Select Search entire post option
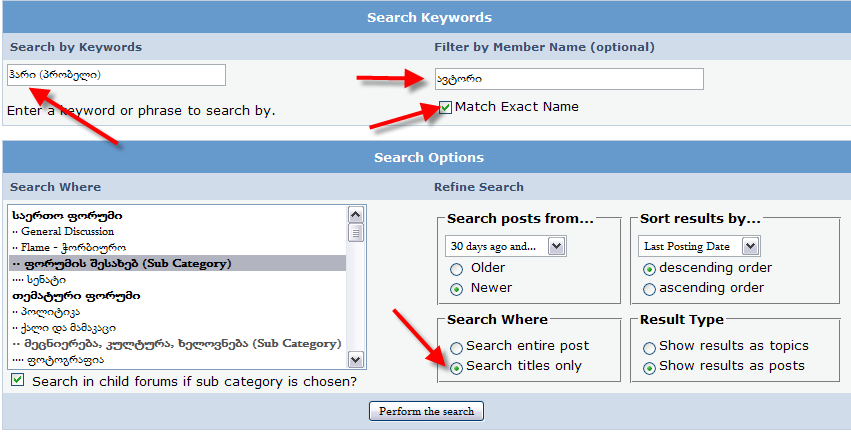The height and width of the screenshot is (432, 851). point(456,346)
